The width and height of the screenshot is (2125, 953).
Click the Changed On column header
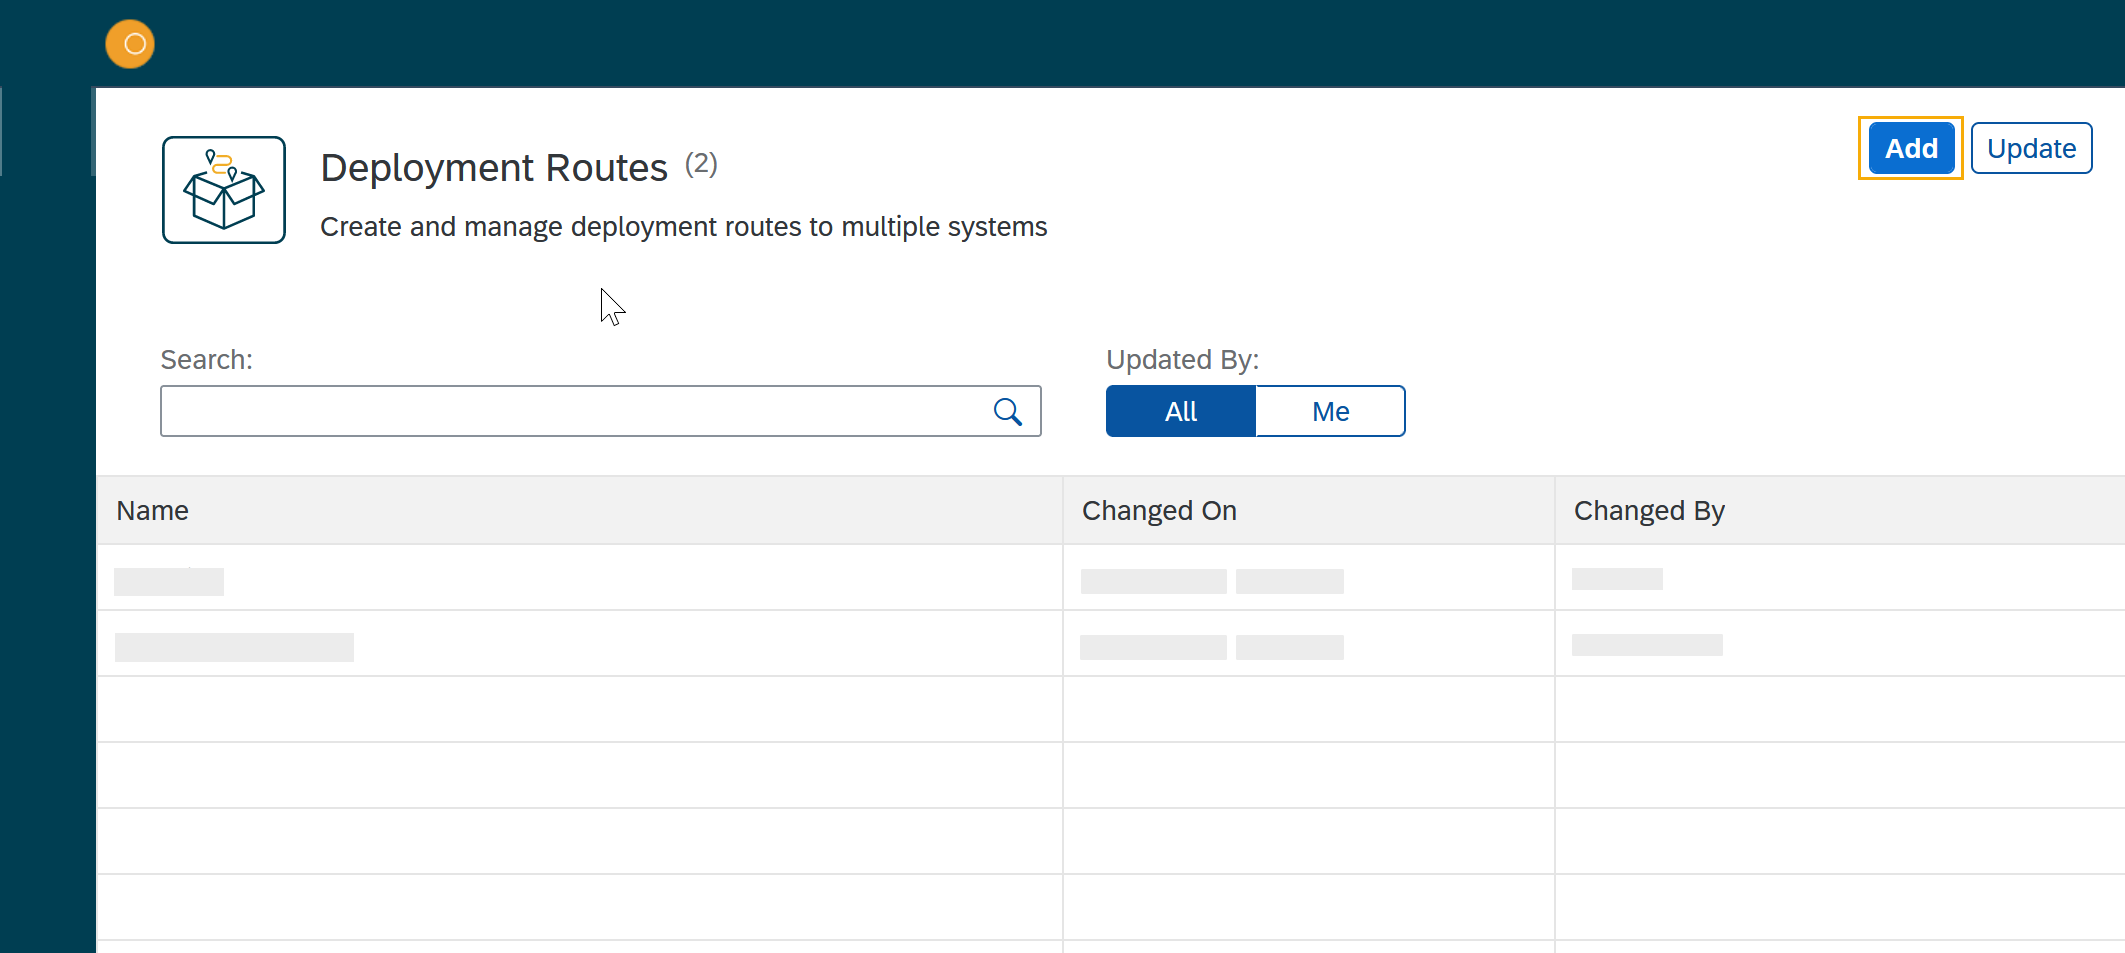(1308, 510)
